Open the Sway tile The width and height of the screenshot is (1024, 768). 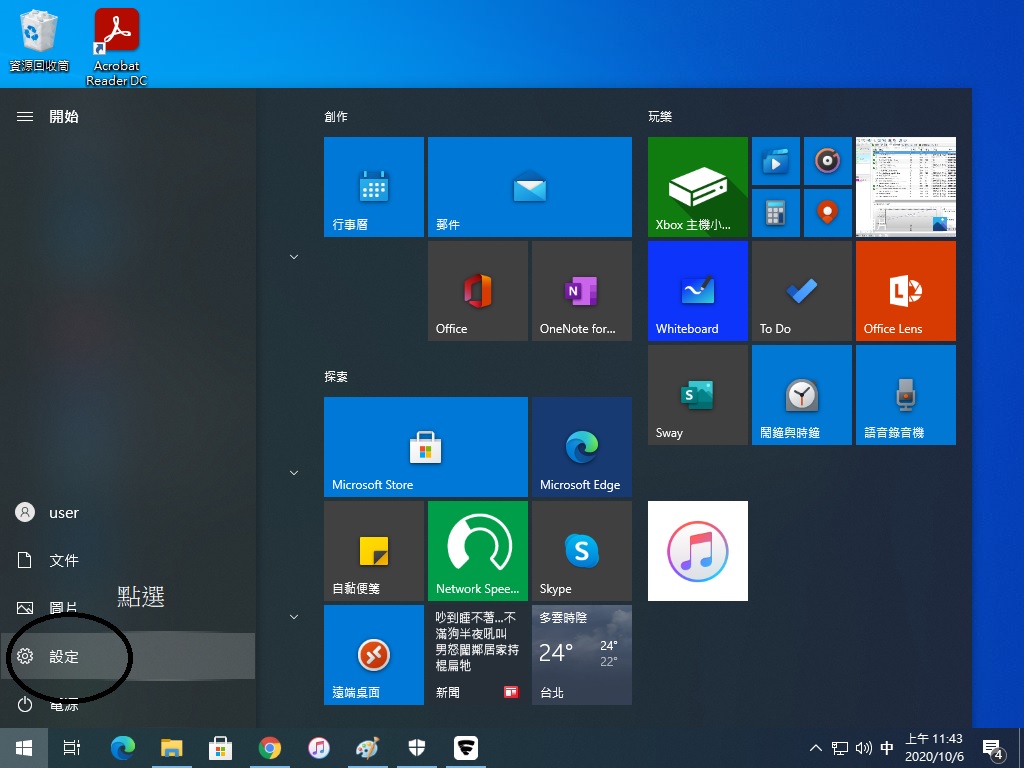(x=697, y=395)
